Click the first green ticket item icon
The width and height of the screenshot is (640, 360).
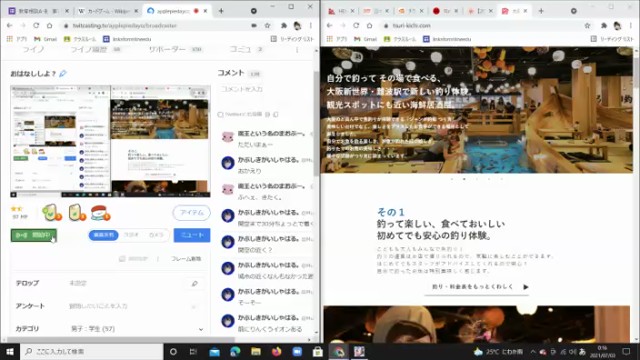point(52,213)
